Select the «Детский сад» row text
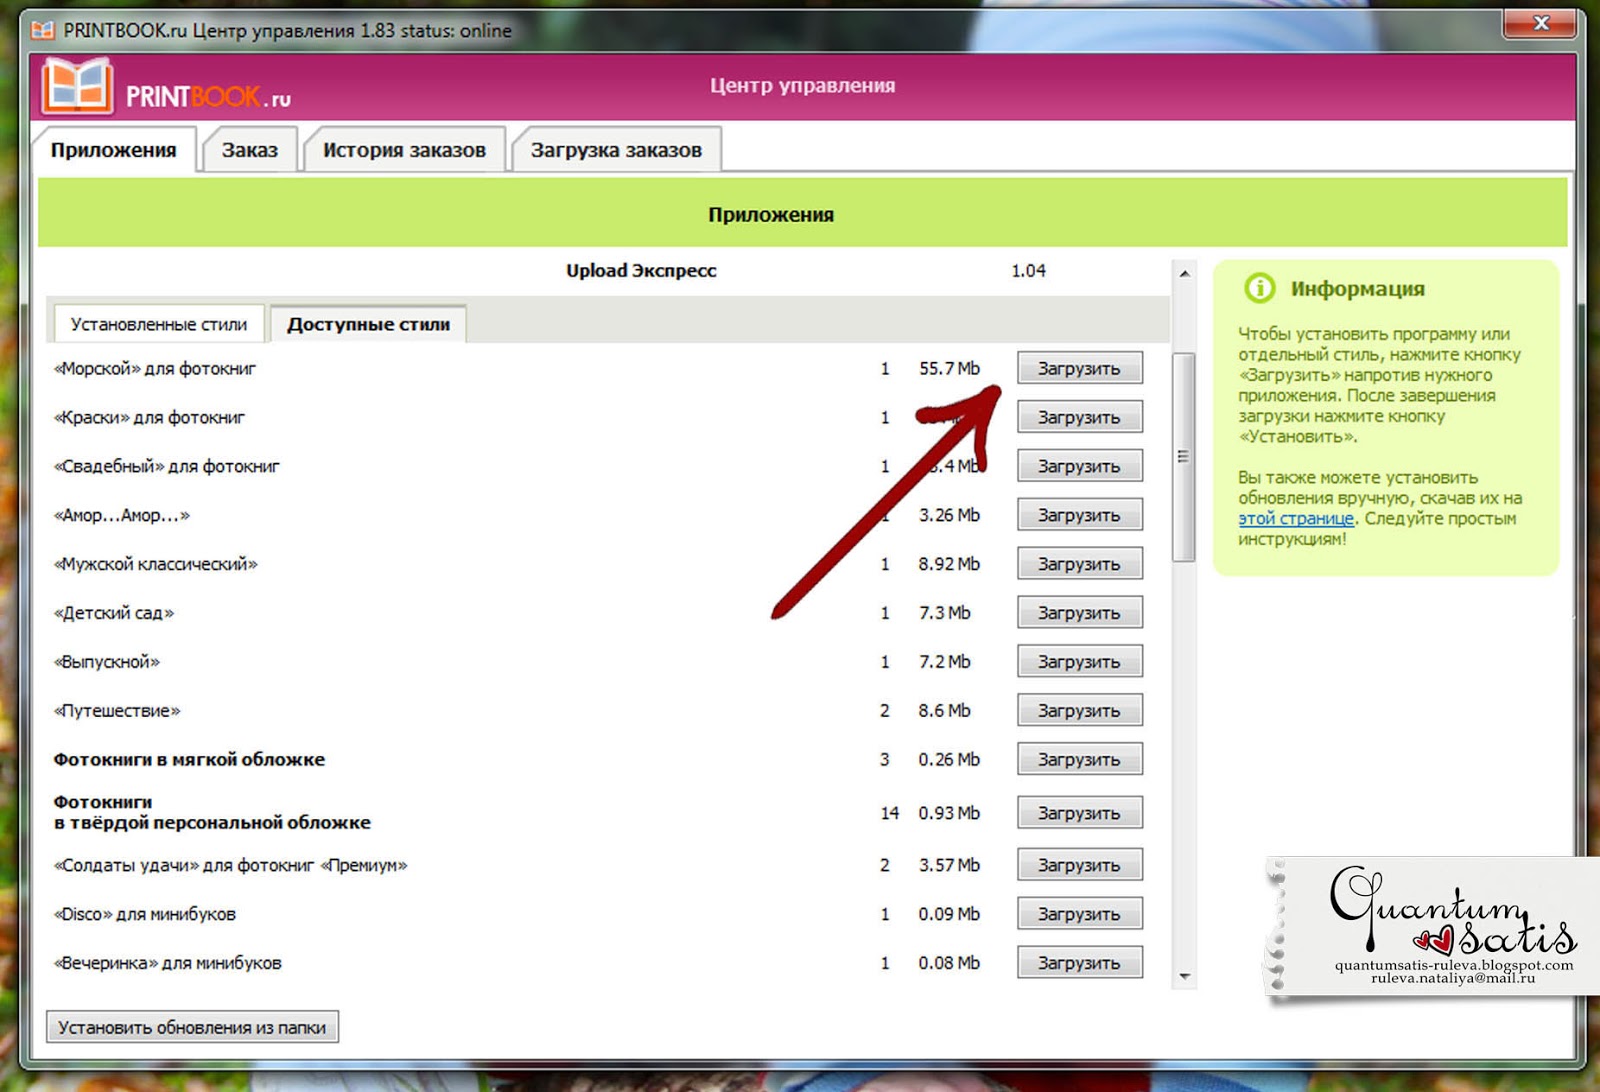 point(114,614)
